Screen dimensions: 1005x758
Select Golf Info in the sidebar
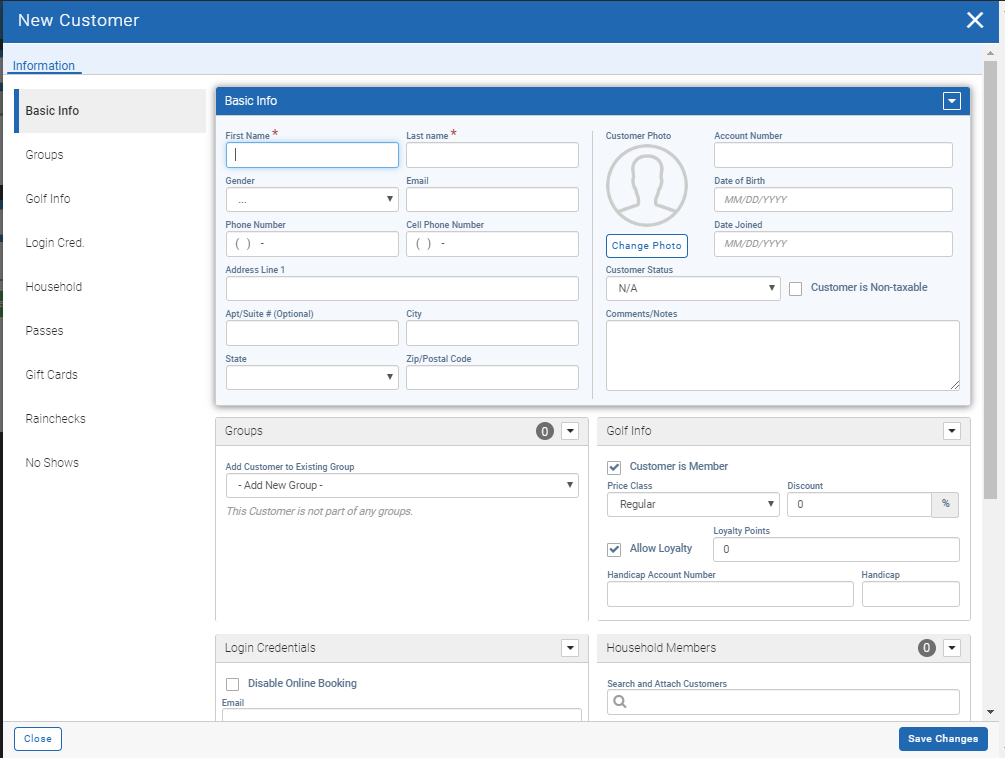tap(48, 199)
